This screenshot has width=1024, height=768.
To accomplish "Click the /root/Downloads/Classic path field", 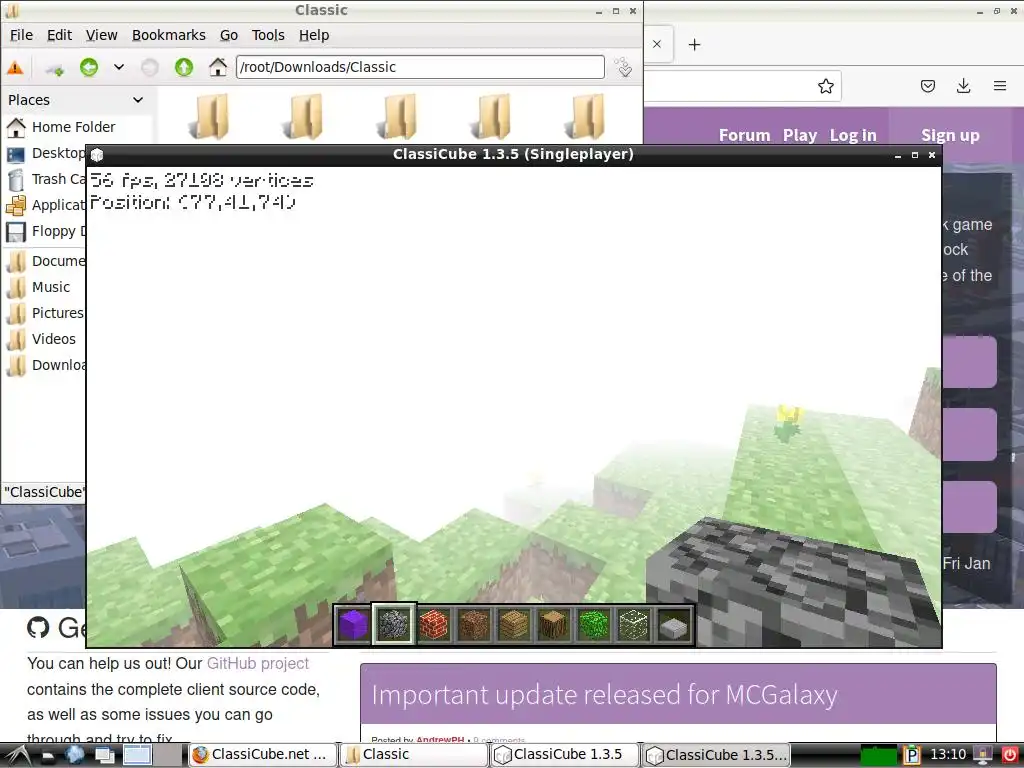I will 420,67.
